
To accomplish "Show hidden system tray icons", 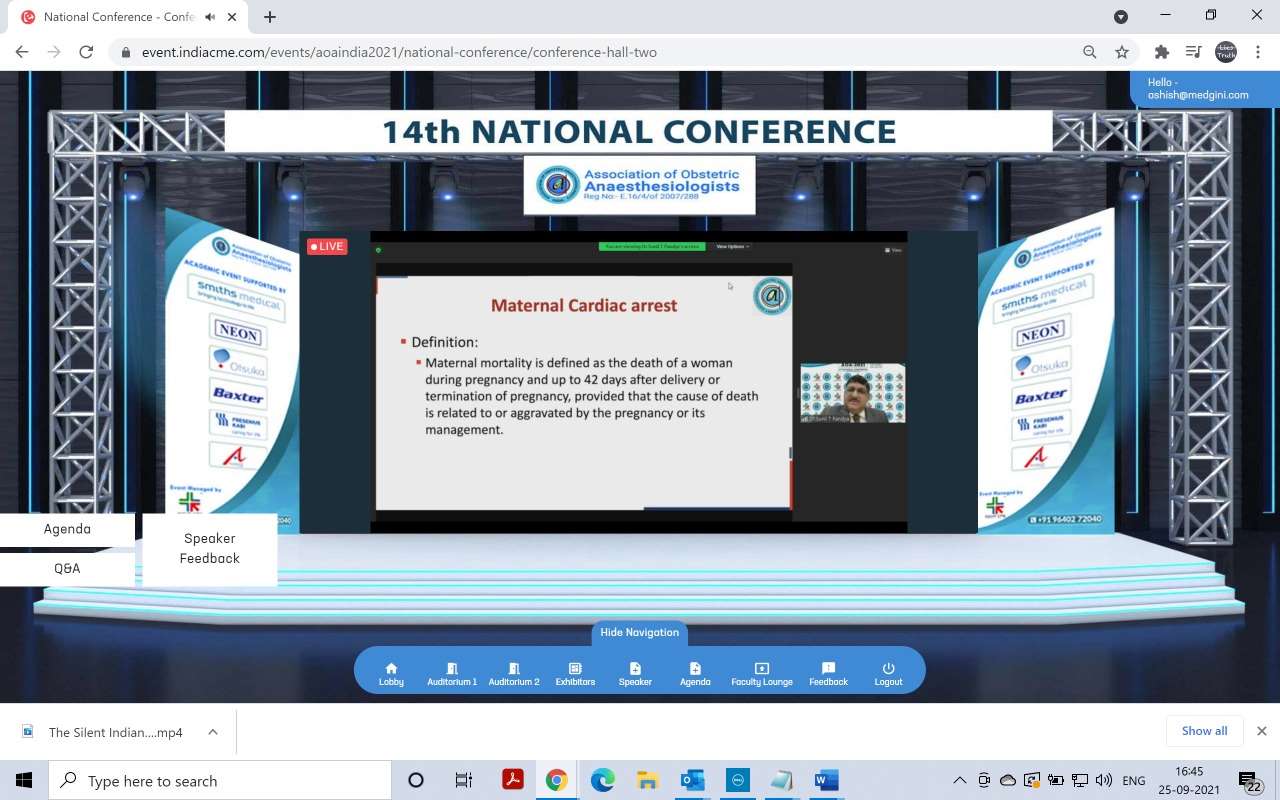I will click(960, 780).
